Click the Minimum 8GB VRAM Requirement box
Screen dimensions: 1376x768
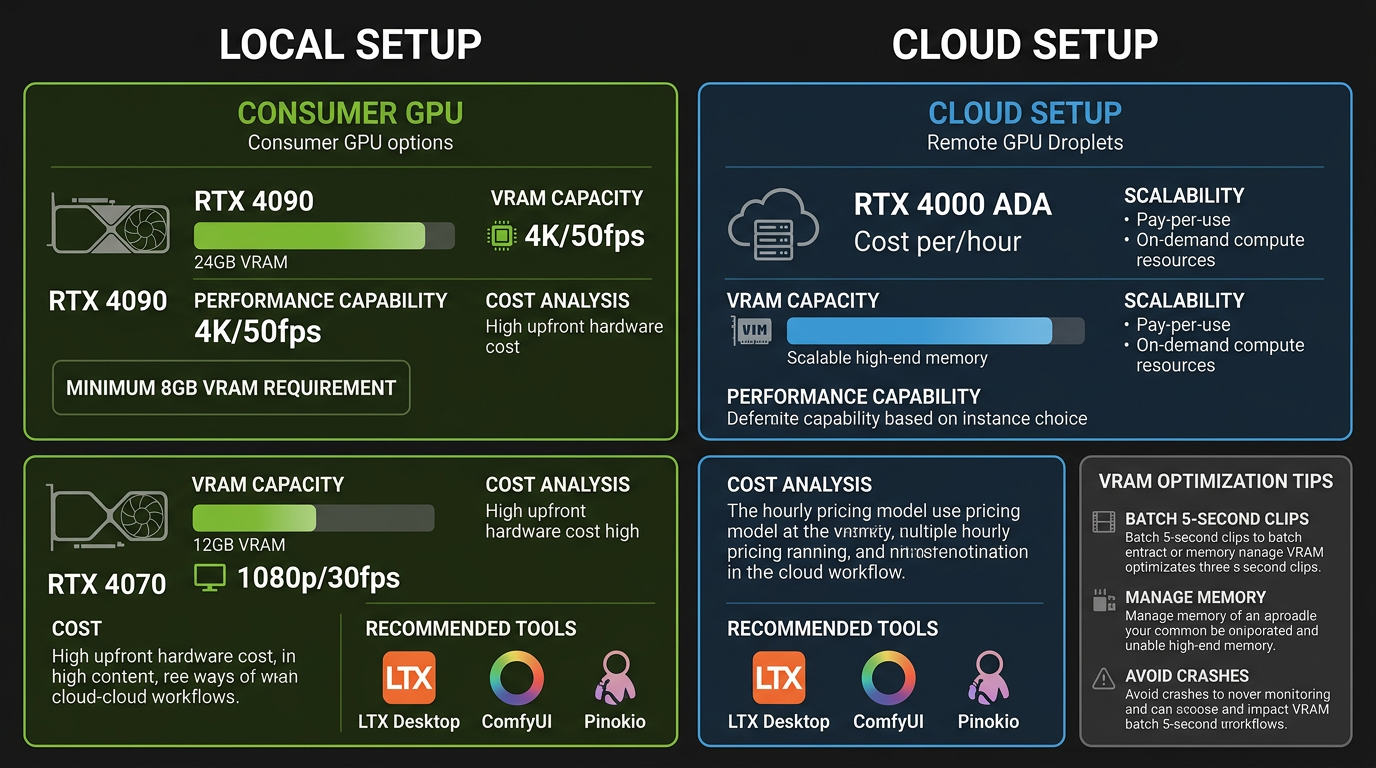(231, 388)
